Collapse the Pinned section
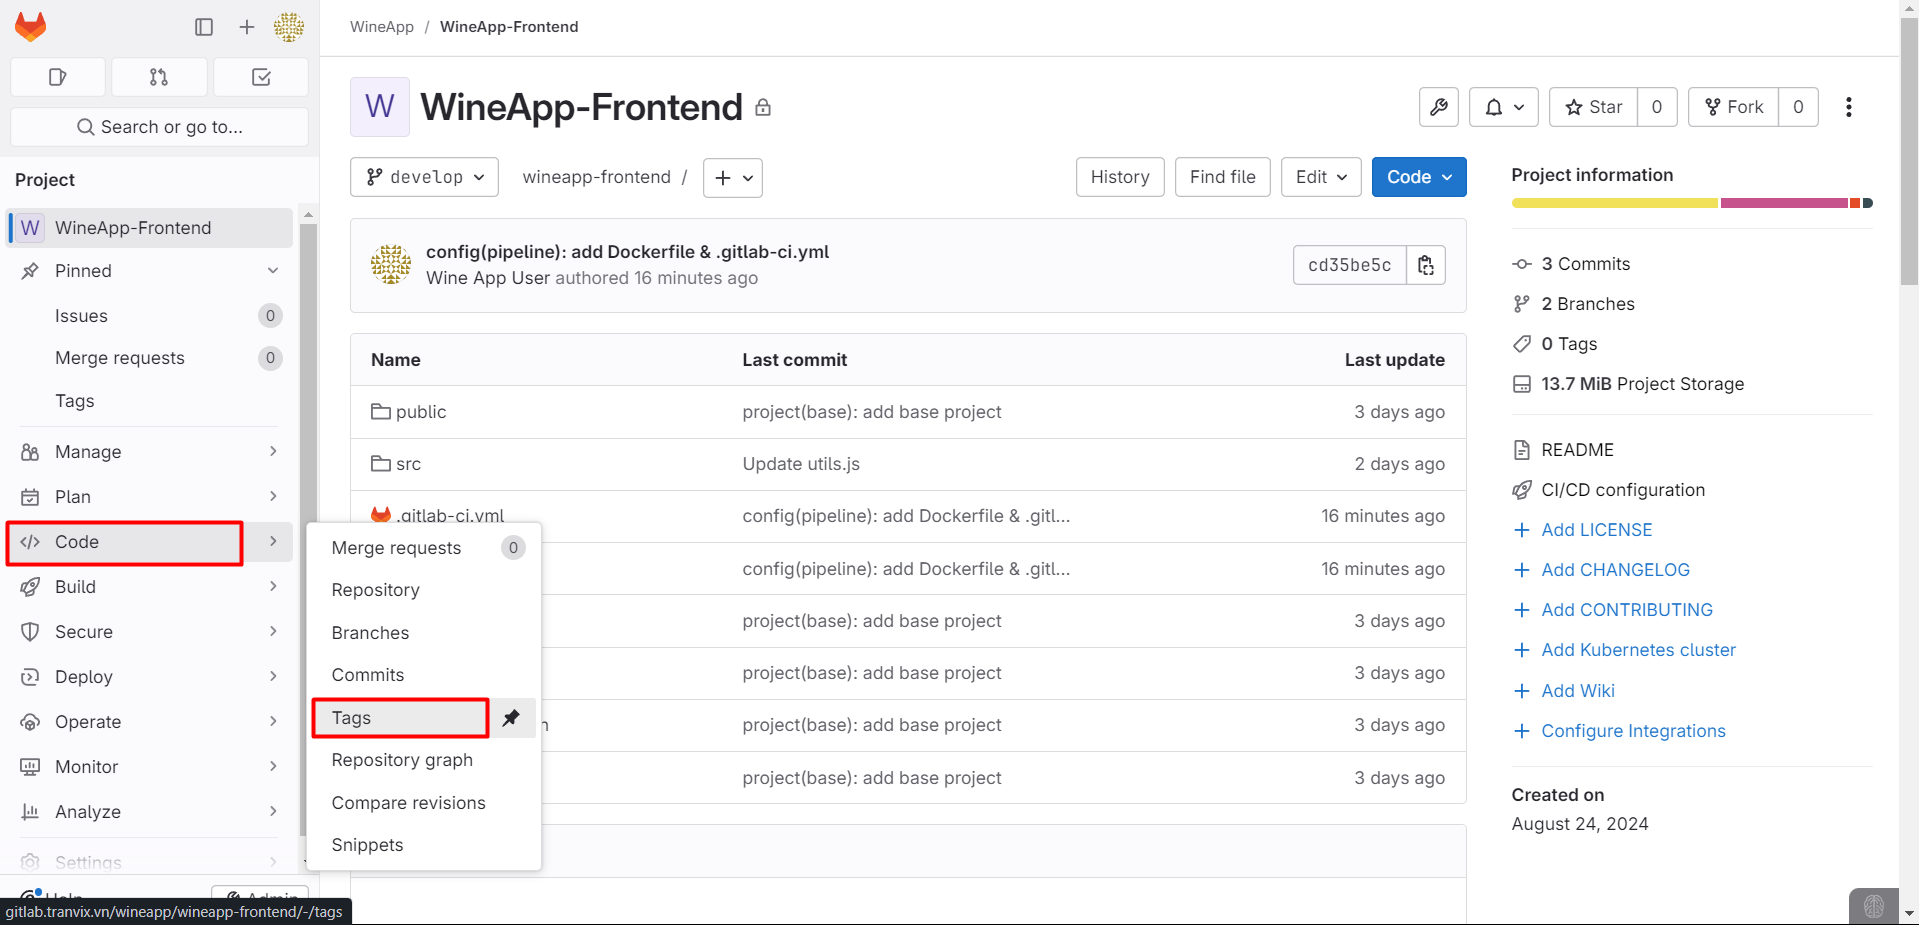1919x925 pixels. click(273, 271)
